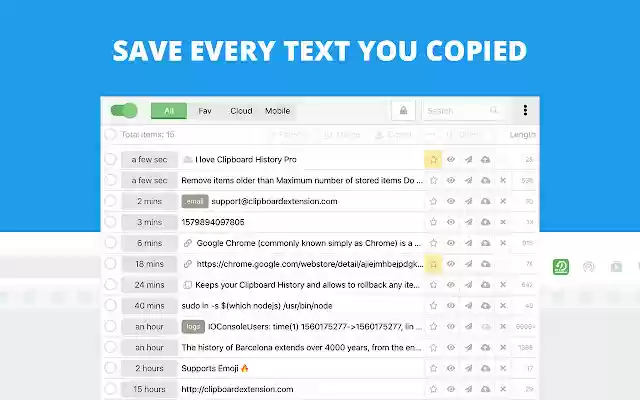Tick the checkbox for the 15 hours row
640x400 pixels.
[x=110, y=389]
